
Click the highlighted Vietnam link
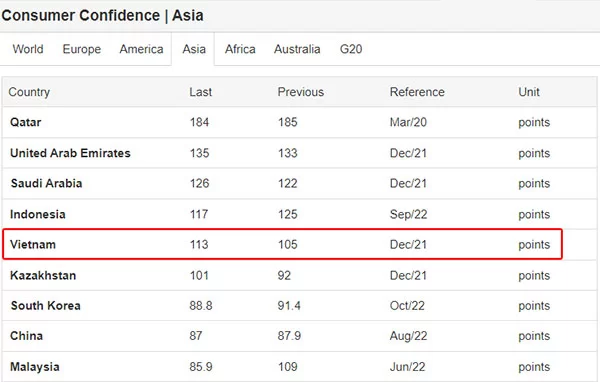click(x=33, y=244)
